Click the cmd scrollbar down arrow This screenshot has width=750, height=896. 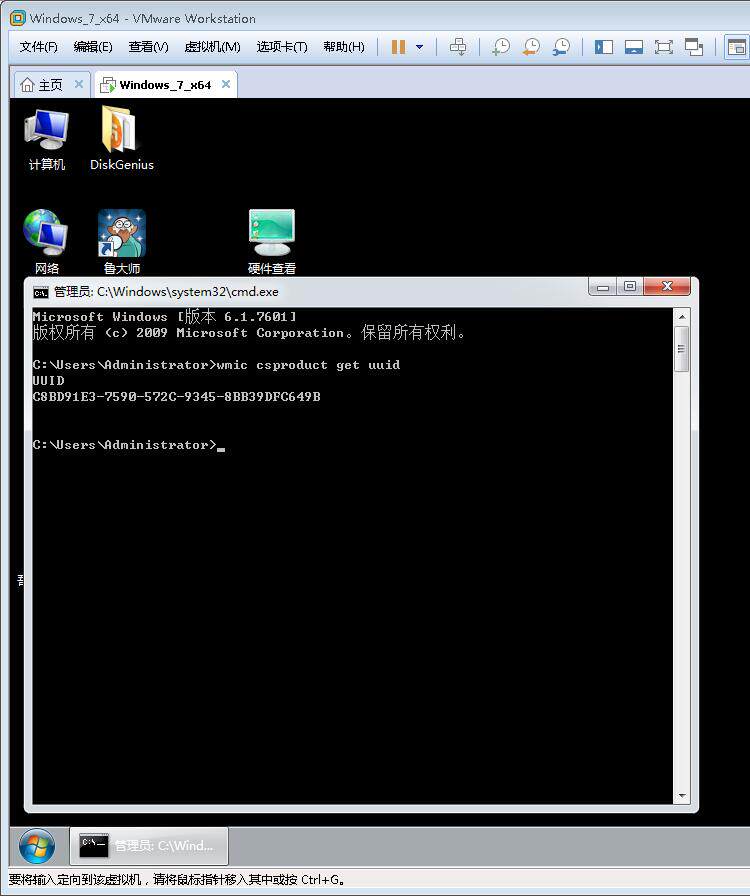(681, 795)
